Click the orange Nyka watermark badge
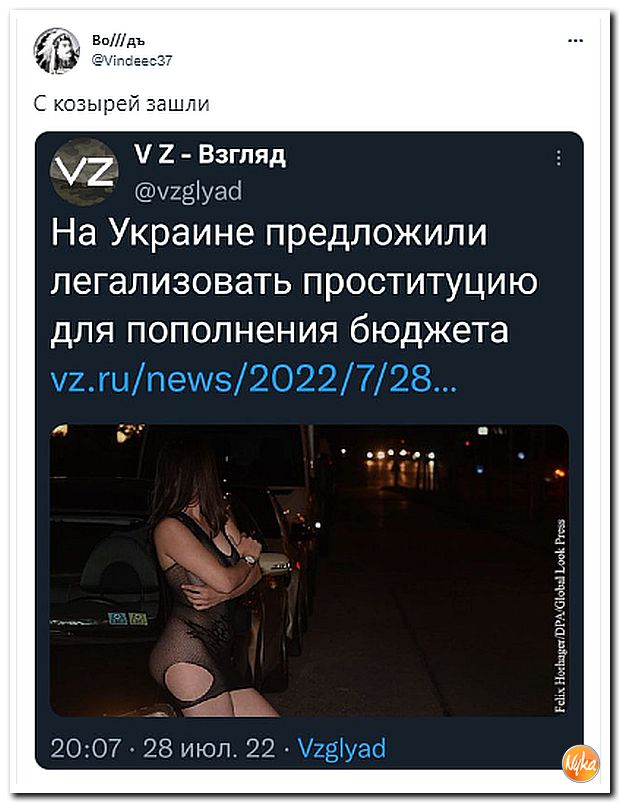621x804 pixels. coord(580,763)
